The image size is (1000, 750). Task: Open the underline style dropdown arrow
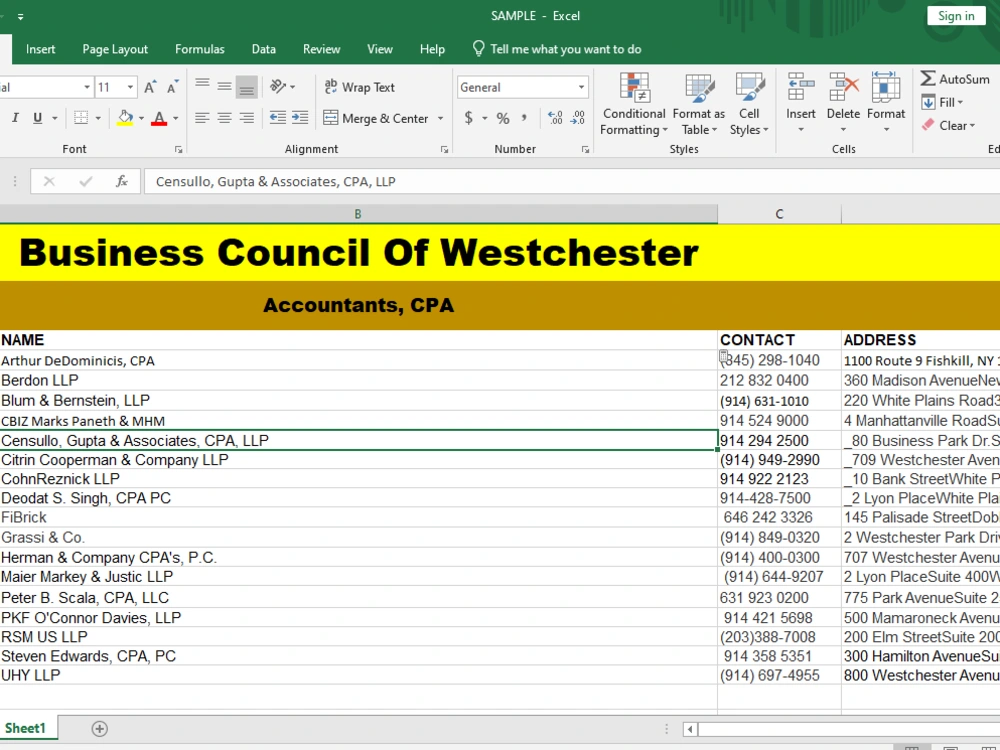[x=55, y=118]
